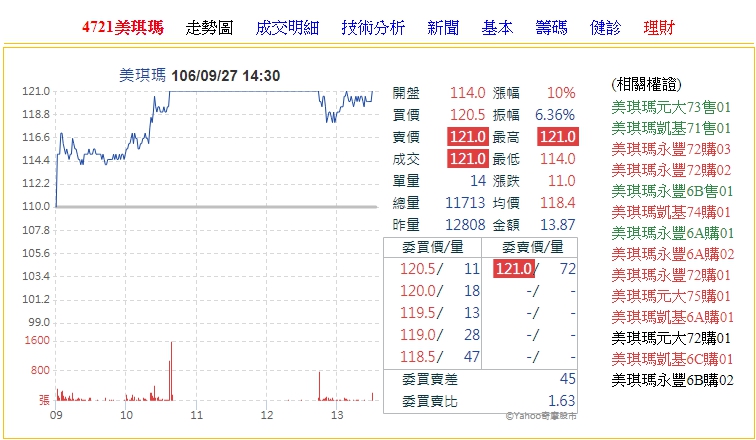Screen dimensions: 756x440
Task: Click the 總量 value 11713
Action: tap(465, 202)
